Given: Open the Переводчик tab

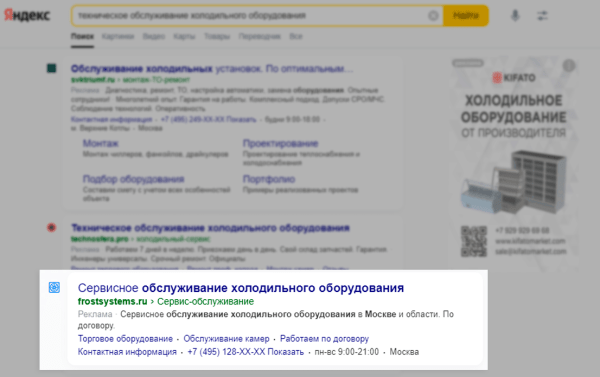Looking at the screenshot, I should pyautogui.click(x=260, y=36).
